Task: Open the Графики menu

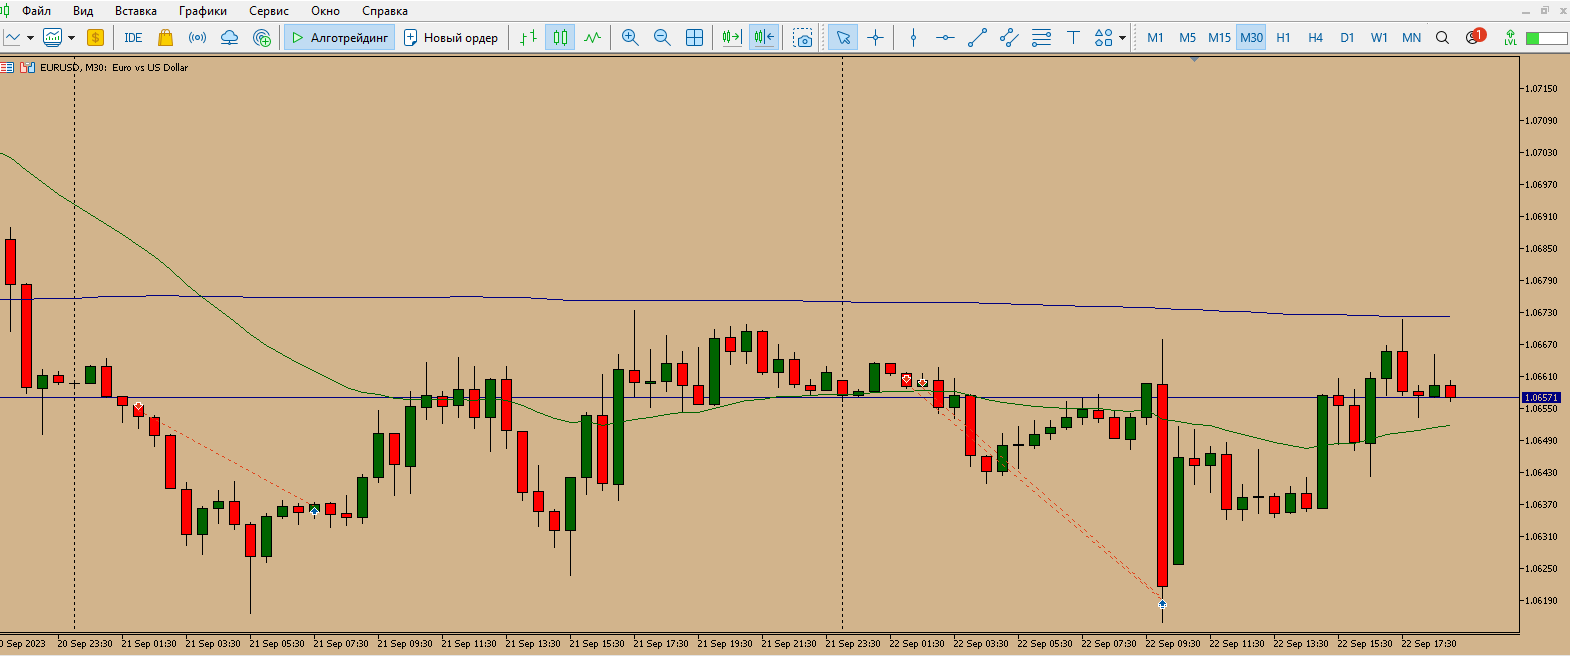Action: [x=203, y=11]
